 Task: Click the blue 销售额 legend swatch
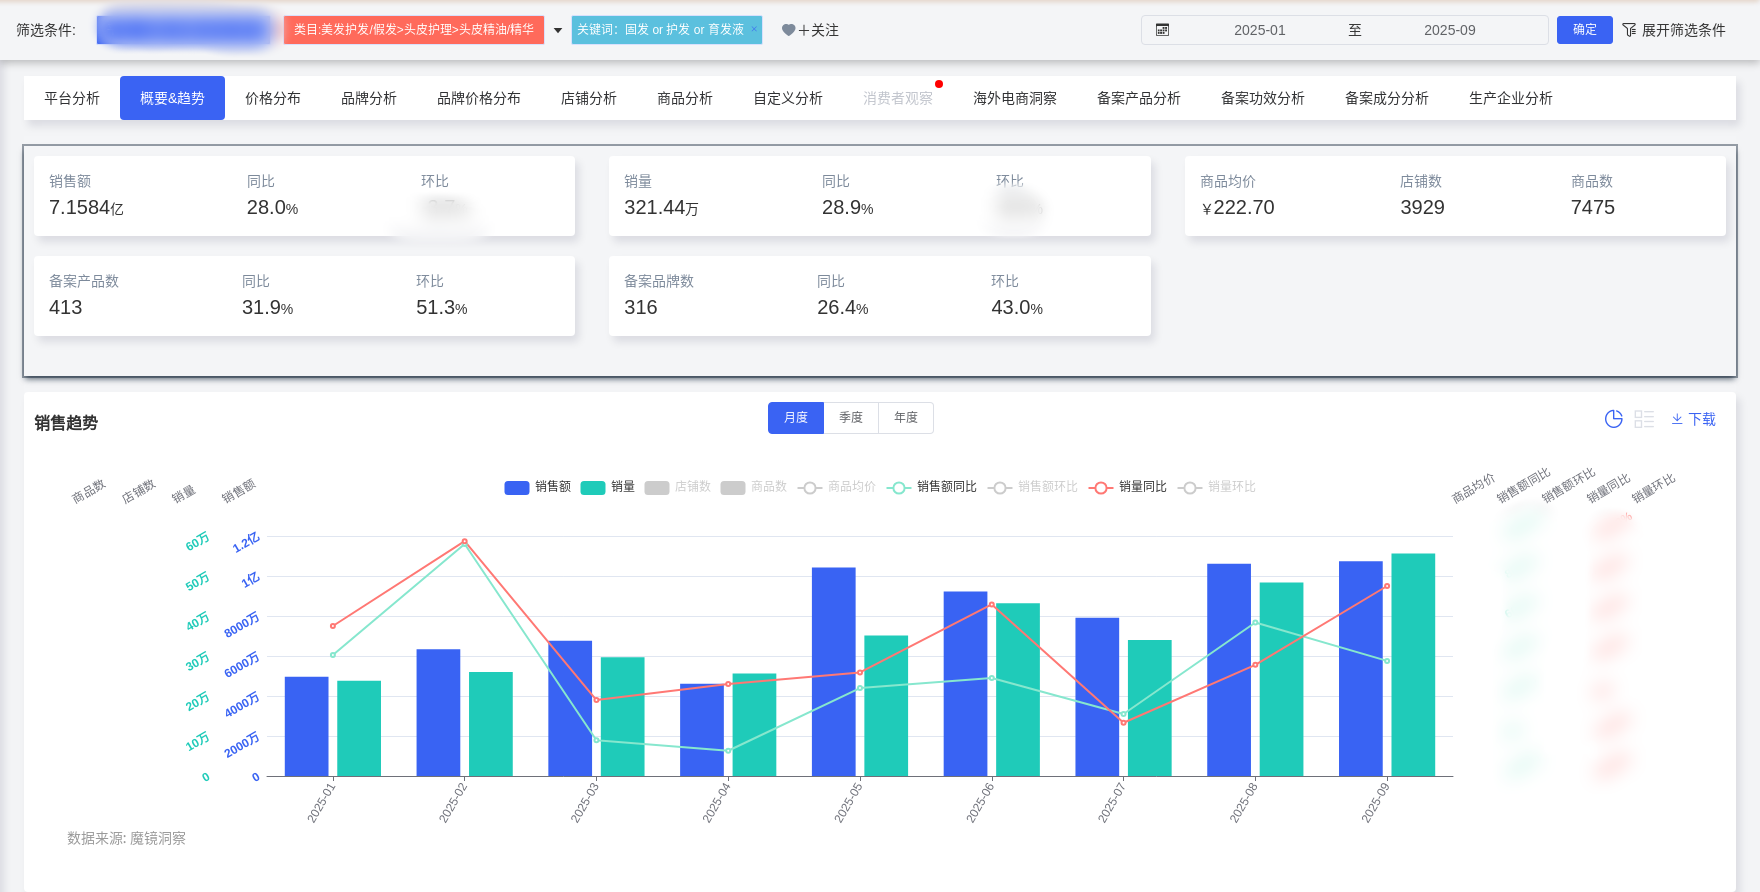(516, 487)
